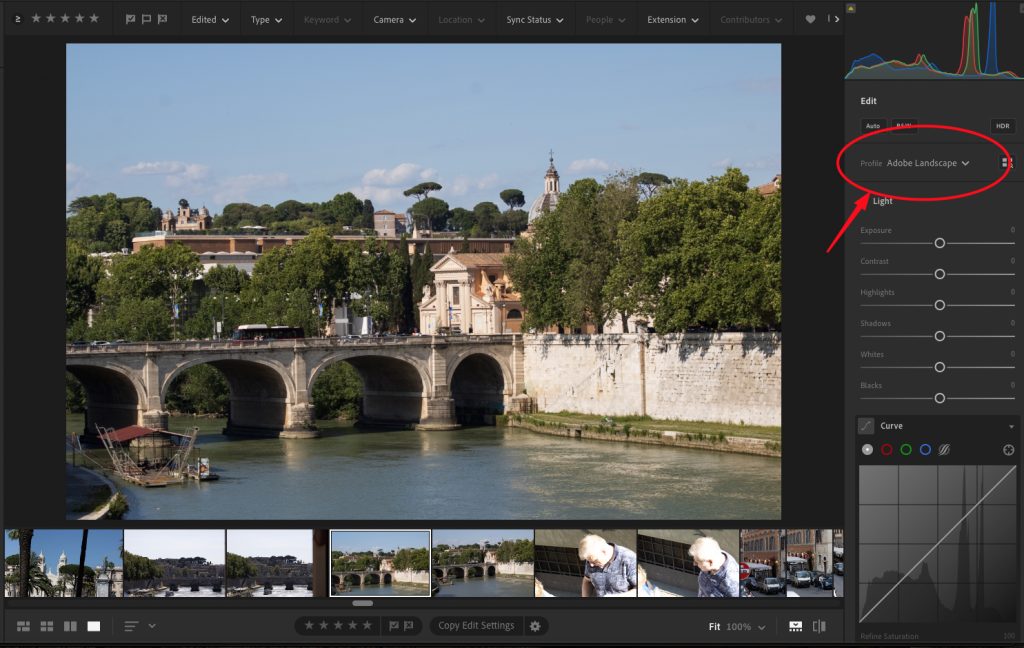Select the elderly man thumbnail in filmstrip

[x=585, y=563]
